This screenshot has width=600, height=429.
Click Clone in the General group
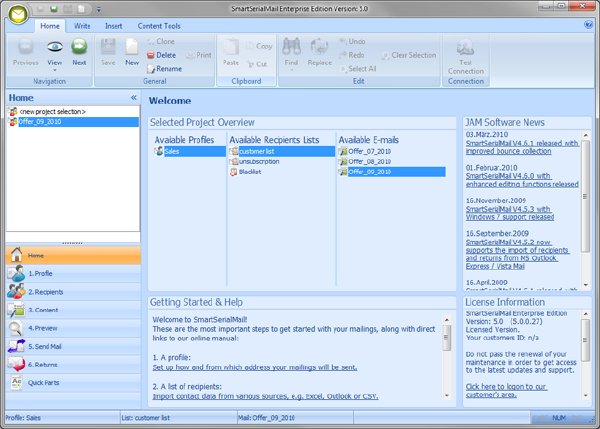pyautogui.click(x=161, y=41)
